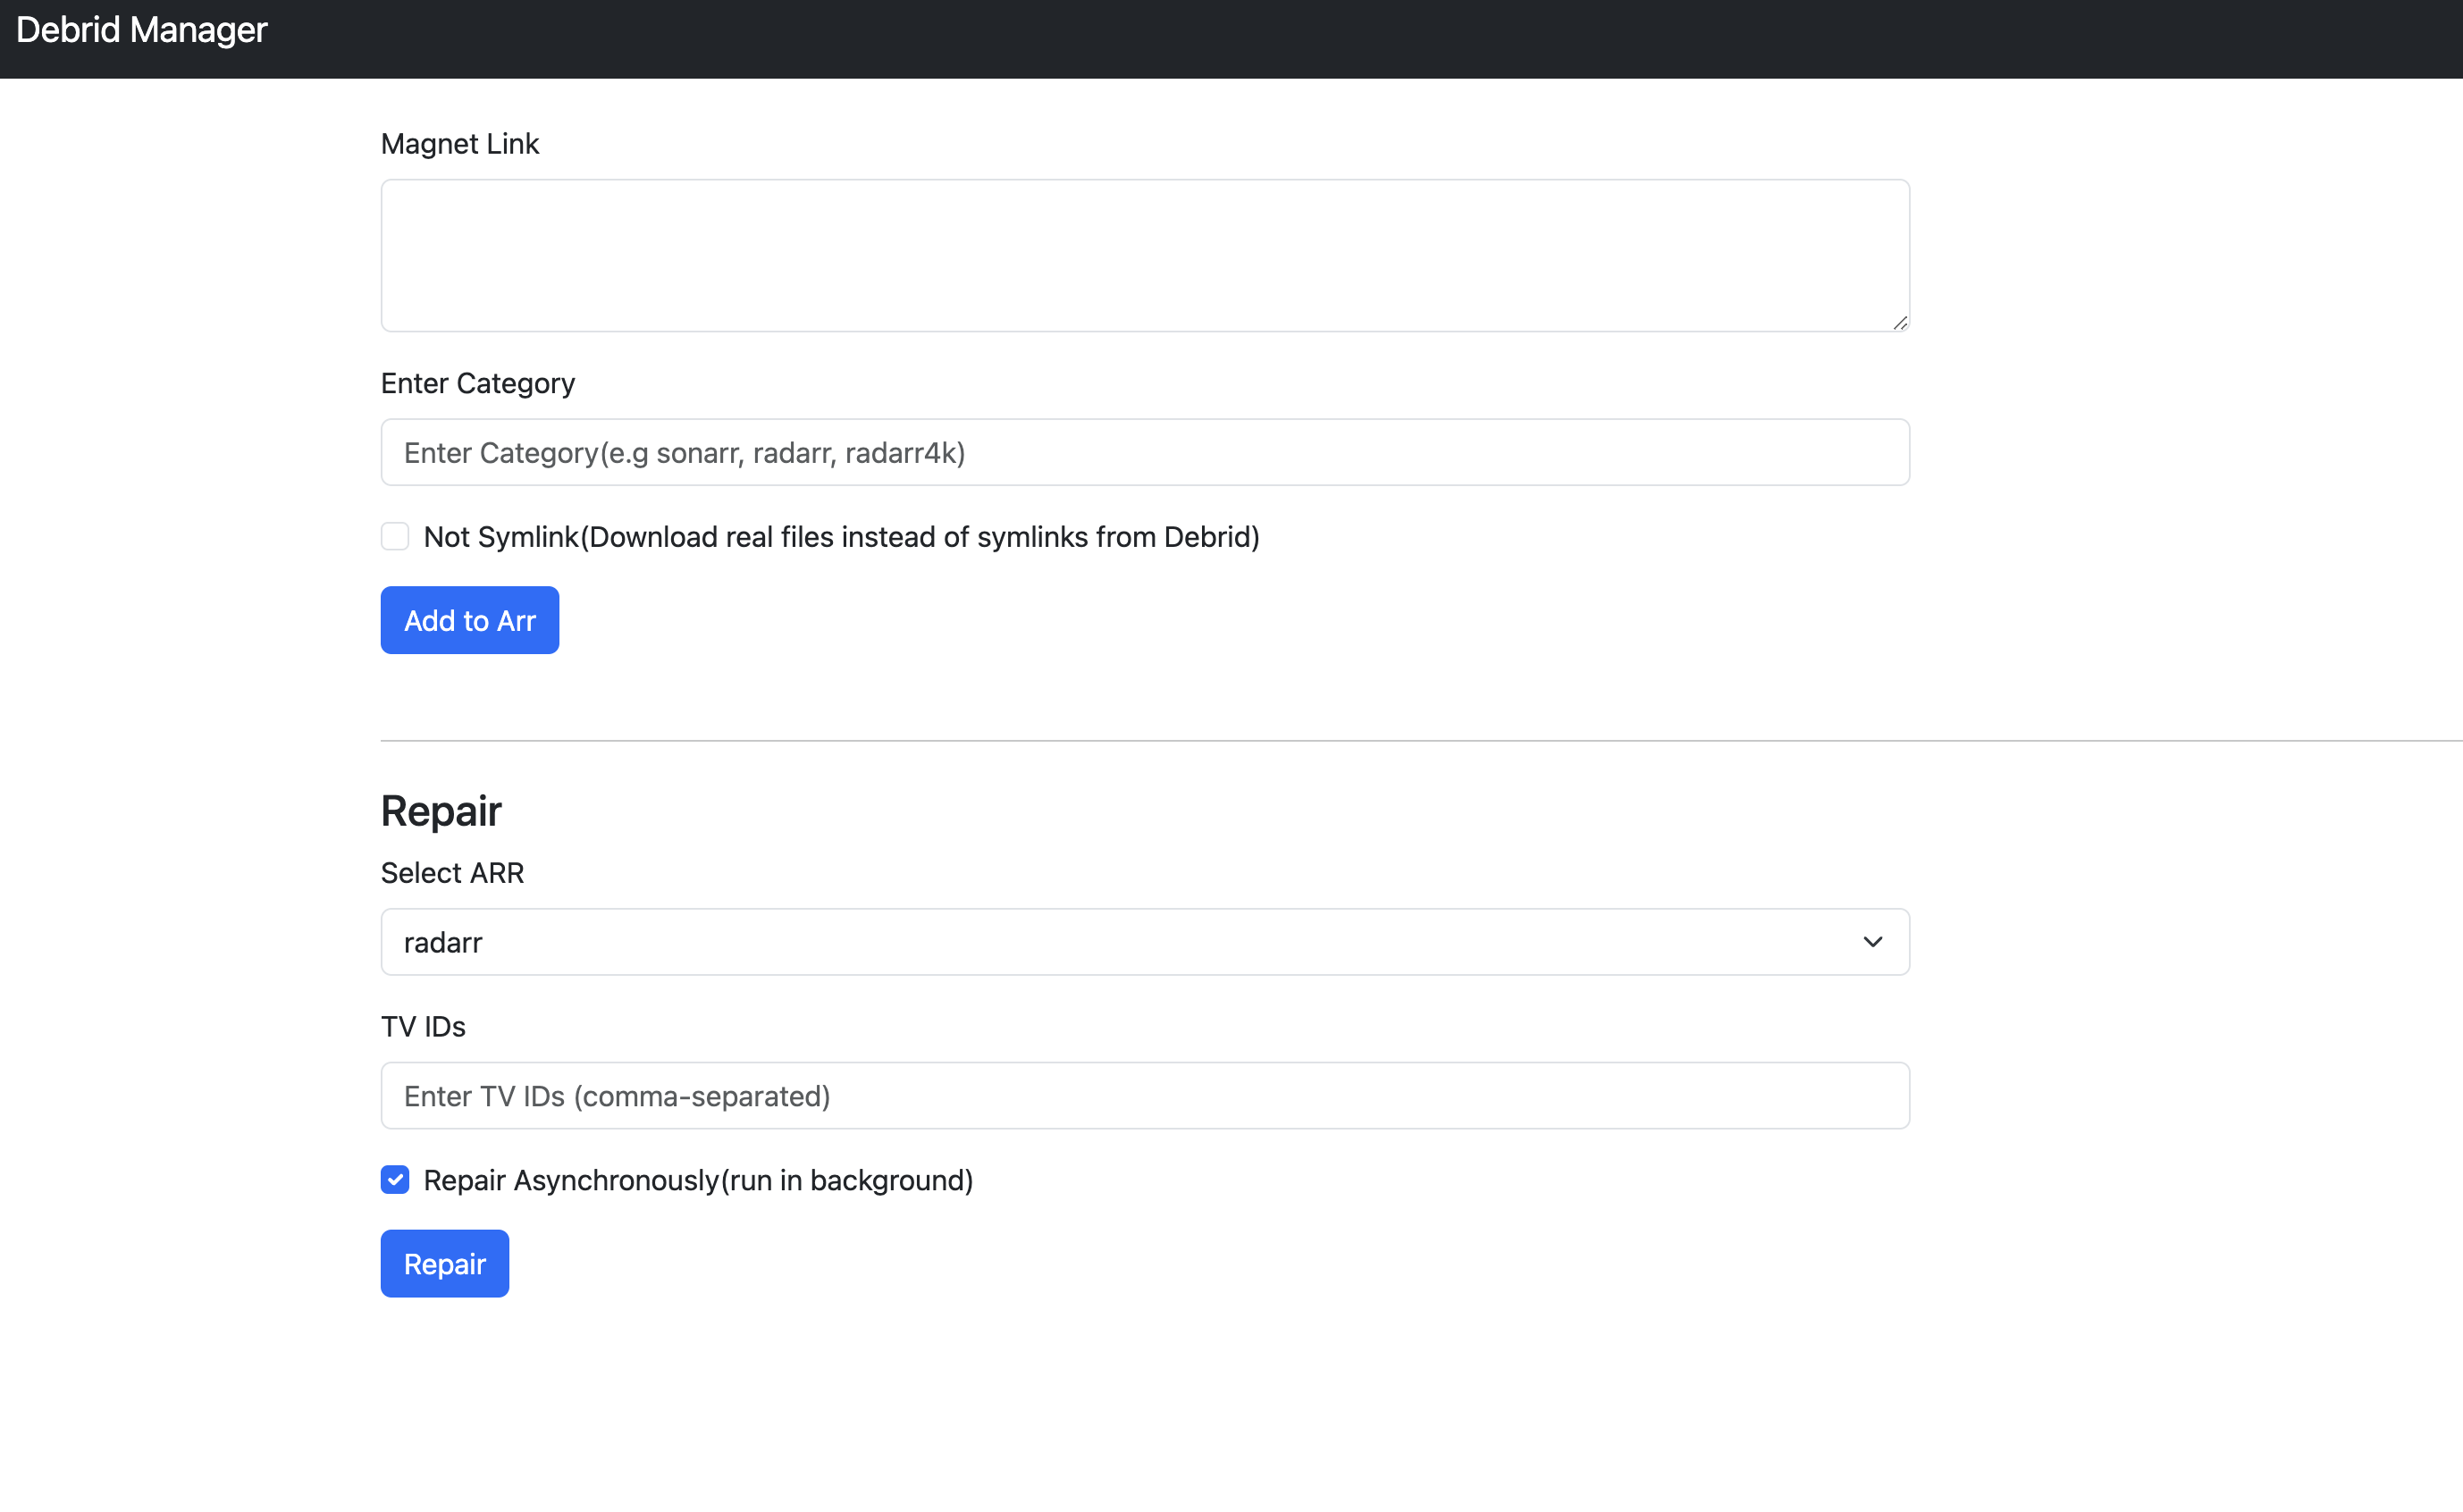Click the Repair section heading

[440, 811]
